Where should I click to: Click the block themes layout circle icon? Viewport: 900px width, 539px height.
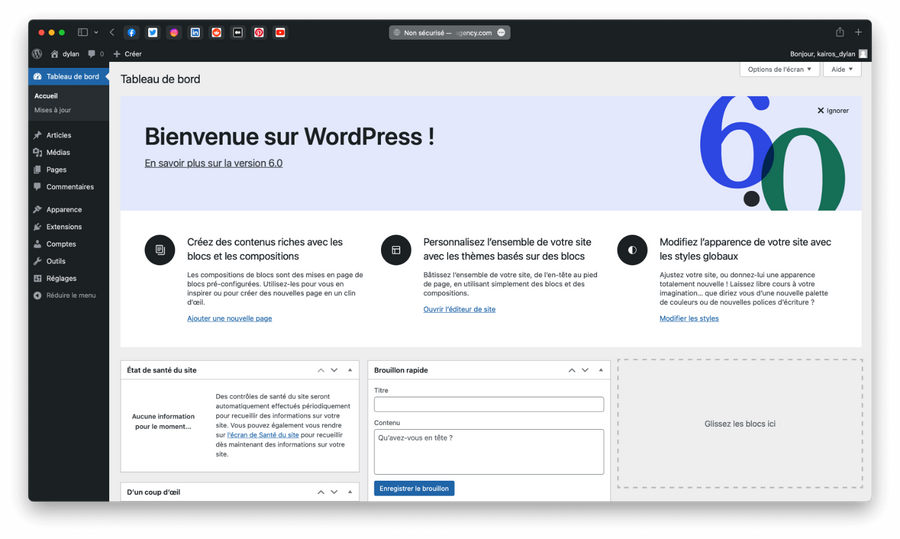click(396, 250)
